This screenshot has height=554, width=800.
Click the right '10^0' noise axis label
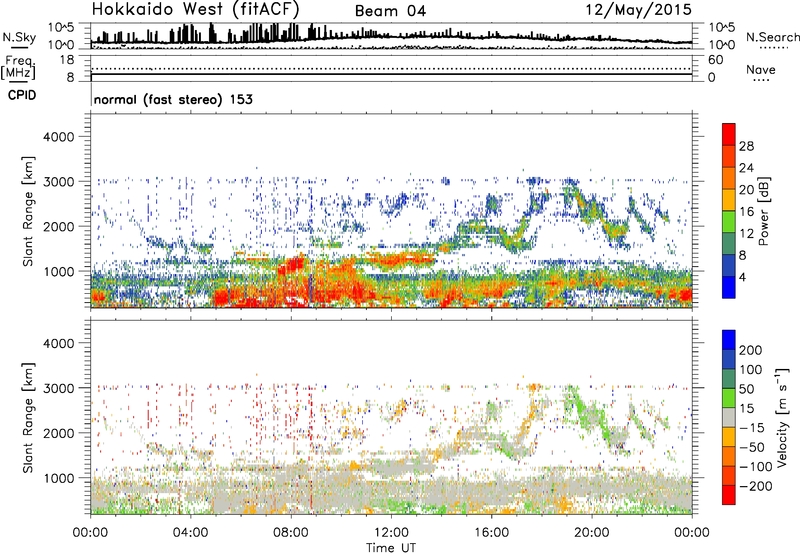point(721,45)
